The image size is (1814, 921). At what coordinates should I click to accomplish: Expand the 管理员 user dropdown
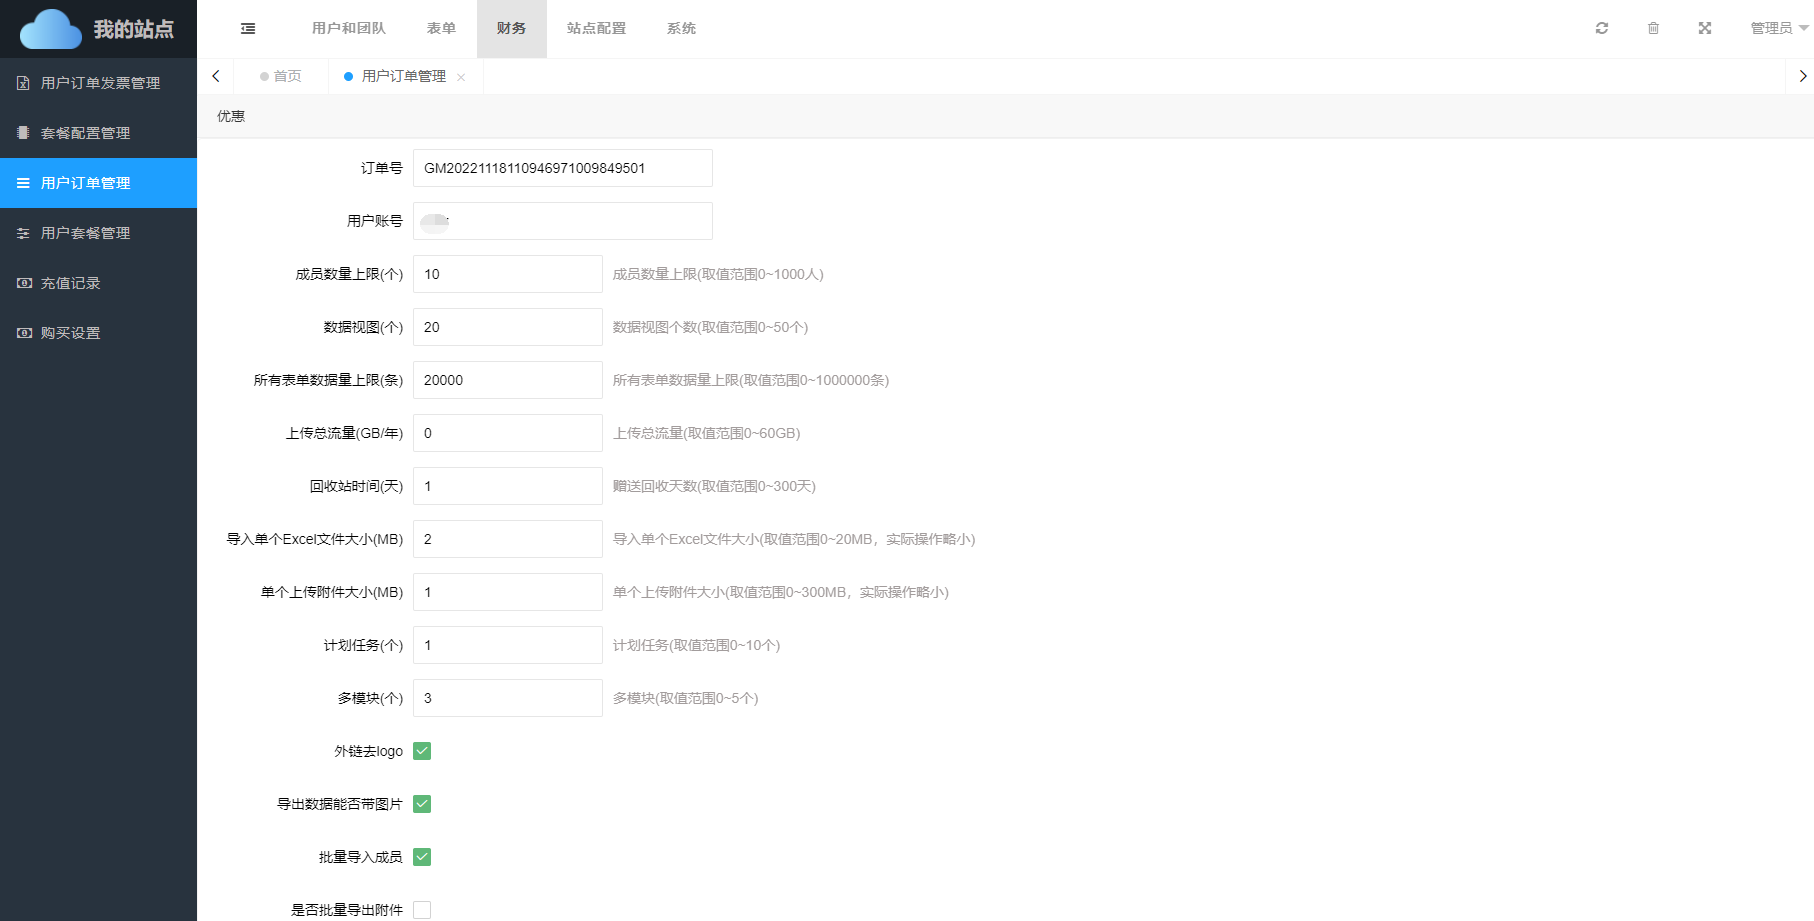[1778, 28]
